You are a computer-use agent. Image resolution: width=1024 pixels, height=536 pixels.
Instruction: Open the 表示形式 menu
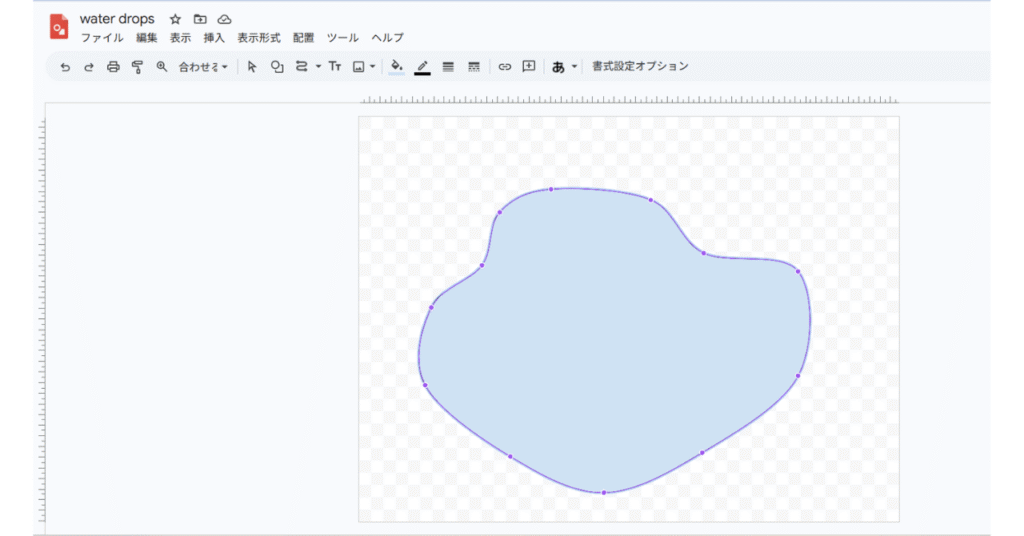[259, 38]
